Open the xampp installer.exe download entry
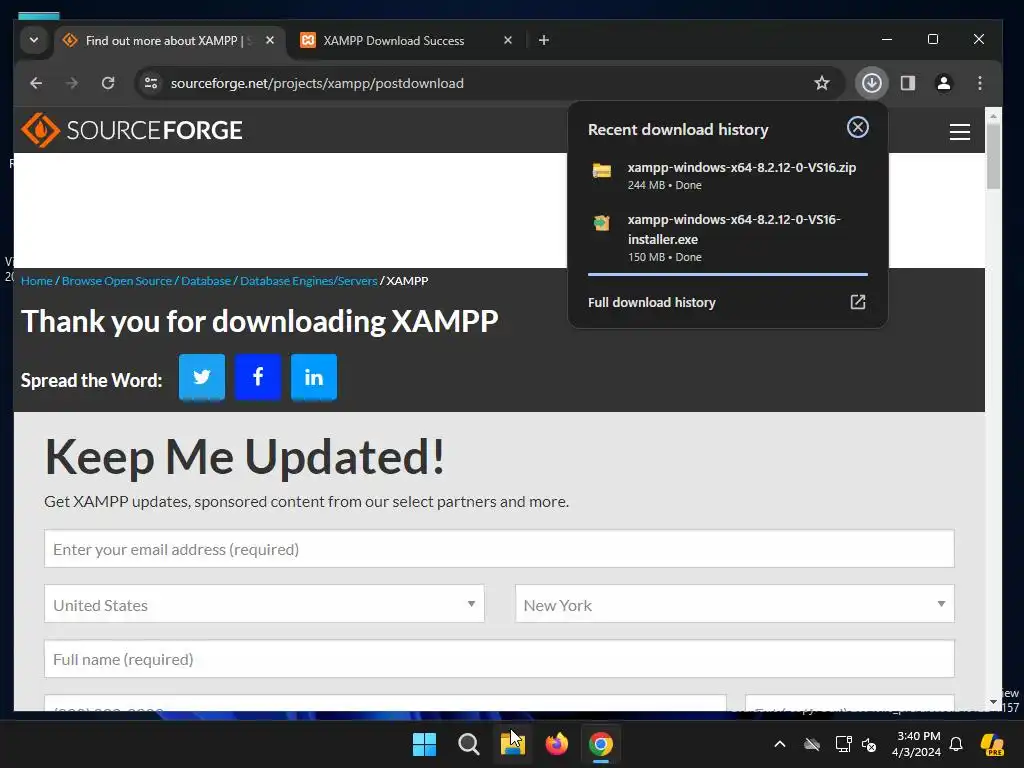Screen dimensions: 1024x768 (728, 237)
